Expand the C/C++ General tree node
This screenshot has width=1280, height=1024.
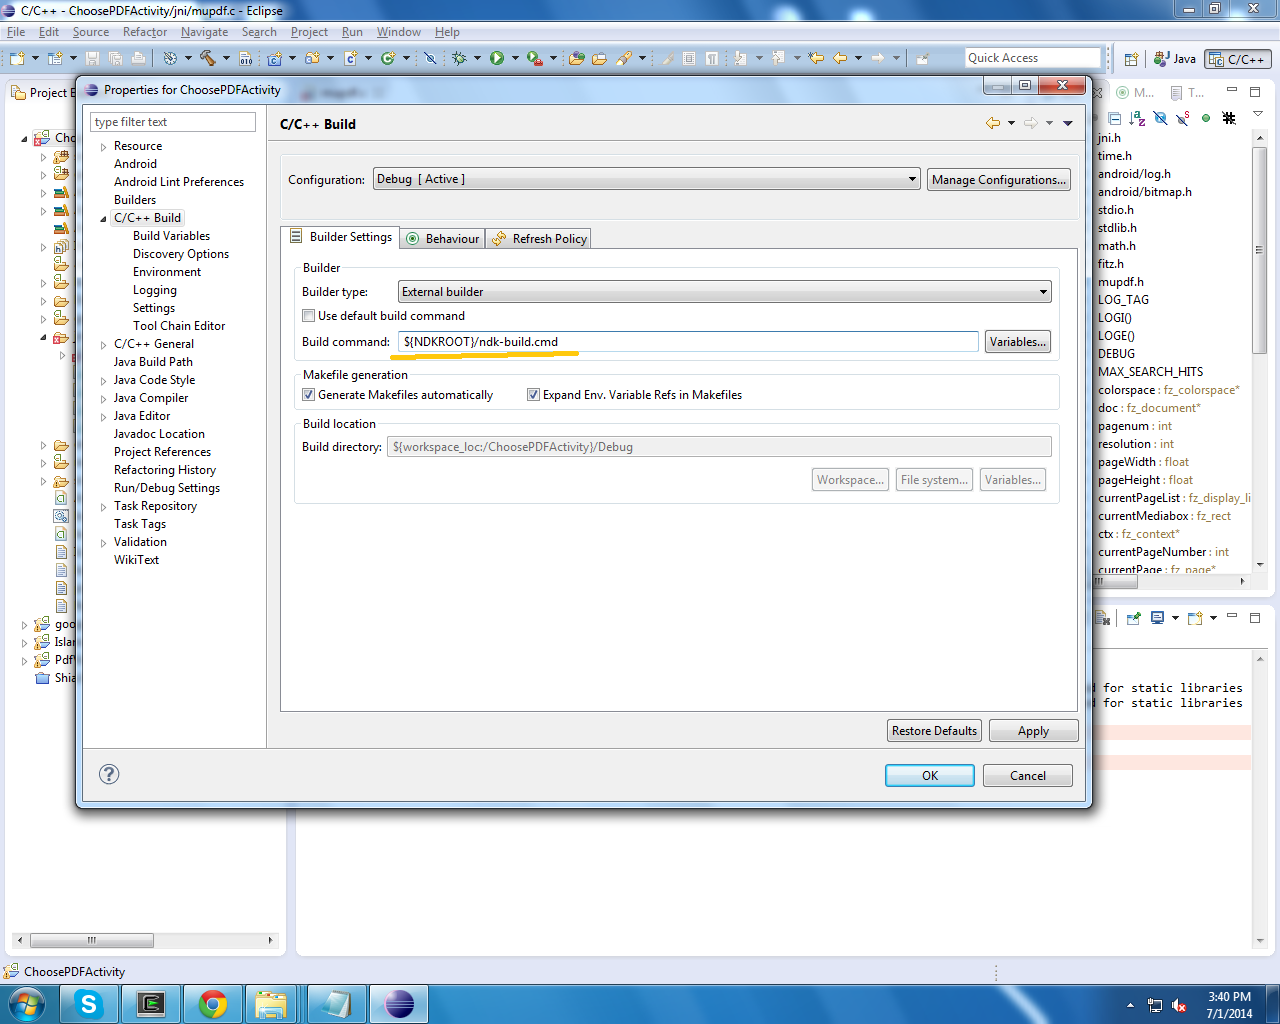click(x=103, y=345)
